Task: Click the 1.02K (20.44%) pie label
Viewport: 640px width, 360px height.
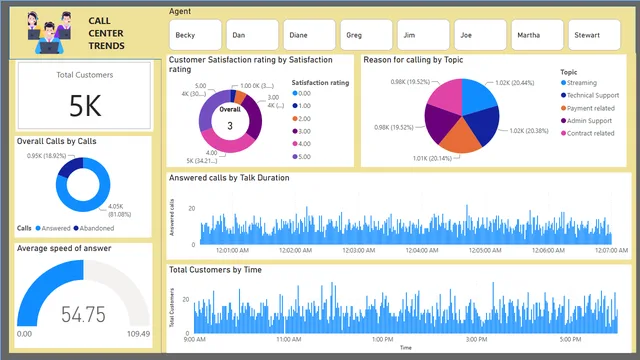Action: 515,83
